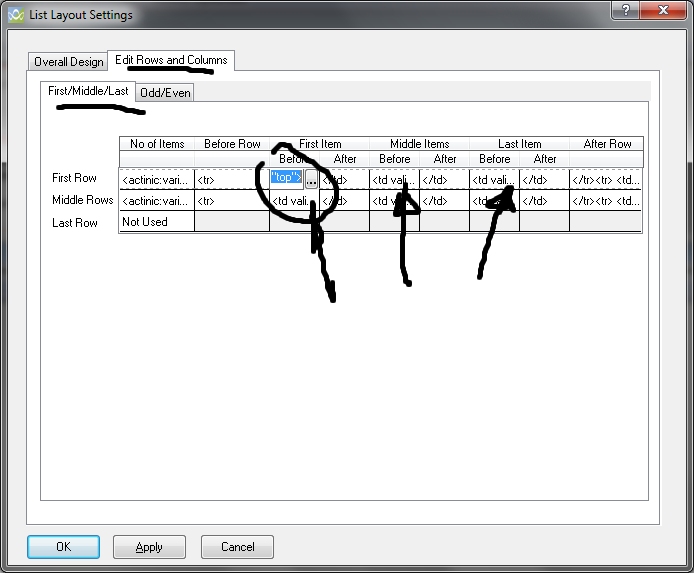This screenshot has width=694, height=573.
Task: Select First Row, No of Items cell
Action: click(156, 179)
